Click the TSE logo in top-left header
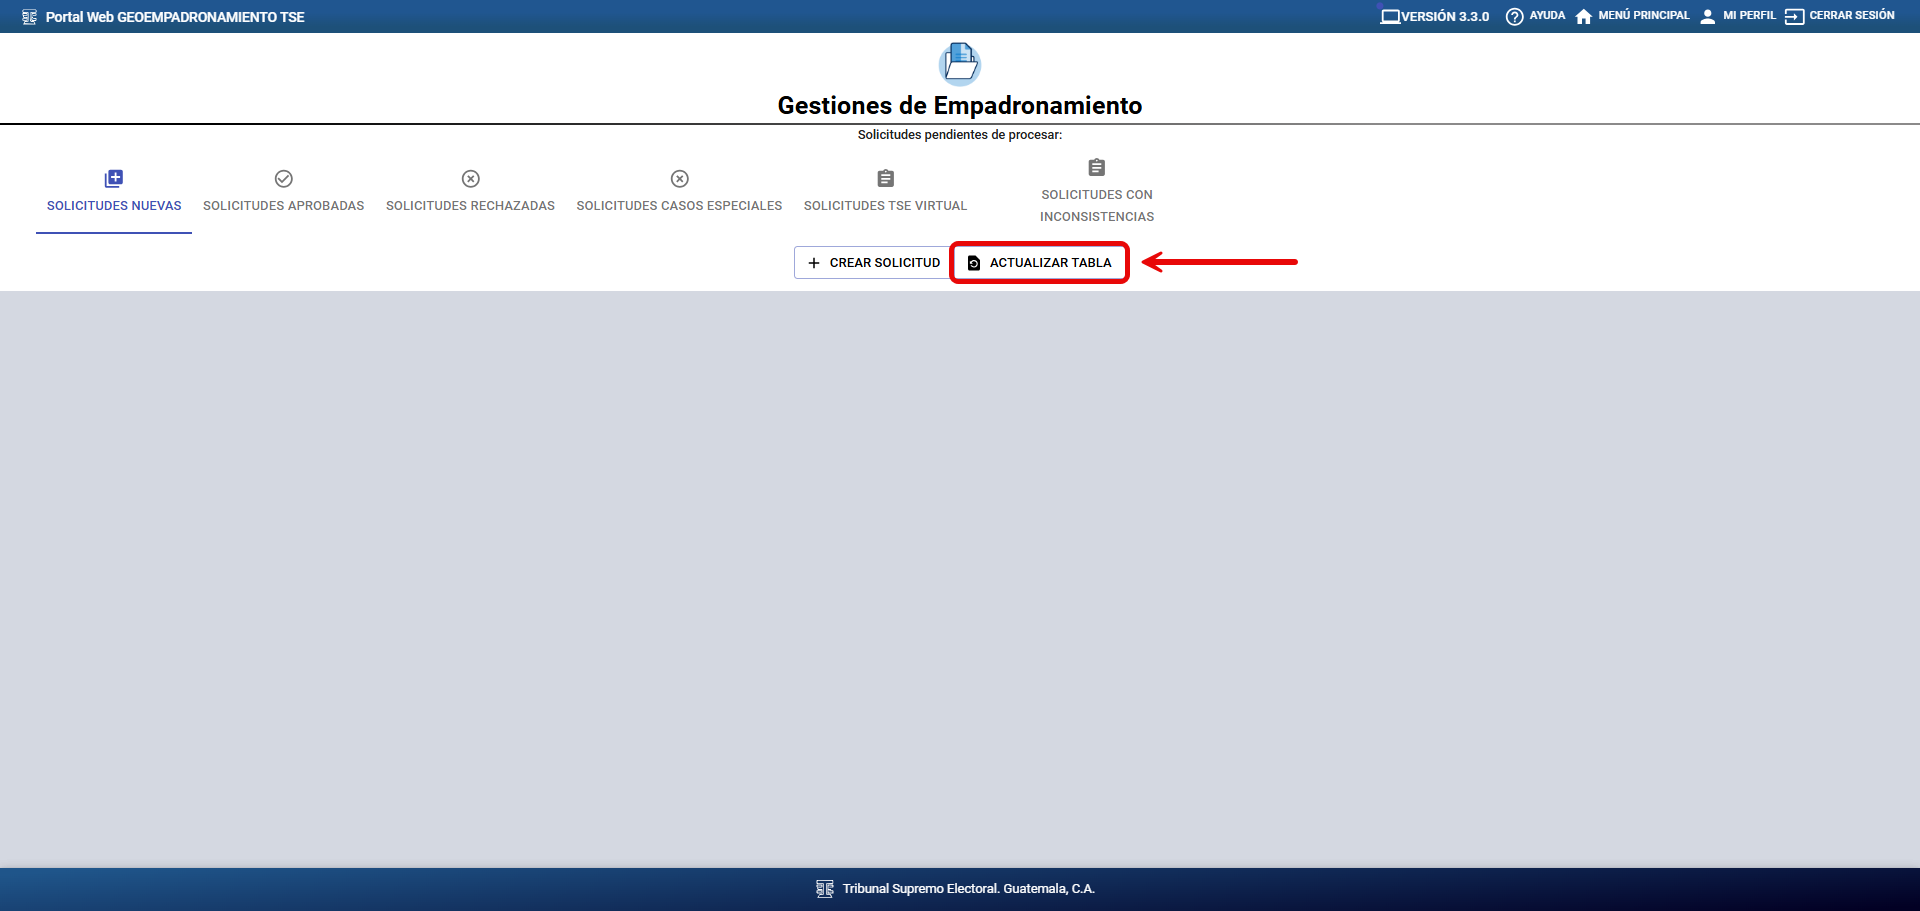The width and height of the screenshot is (1920, 911). click(x=29, y=17)
